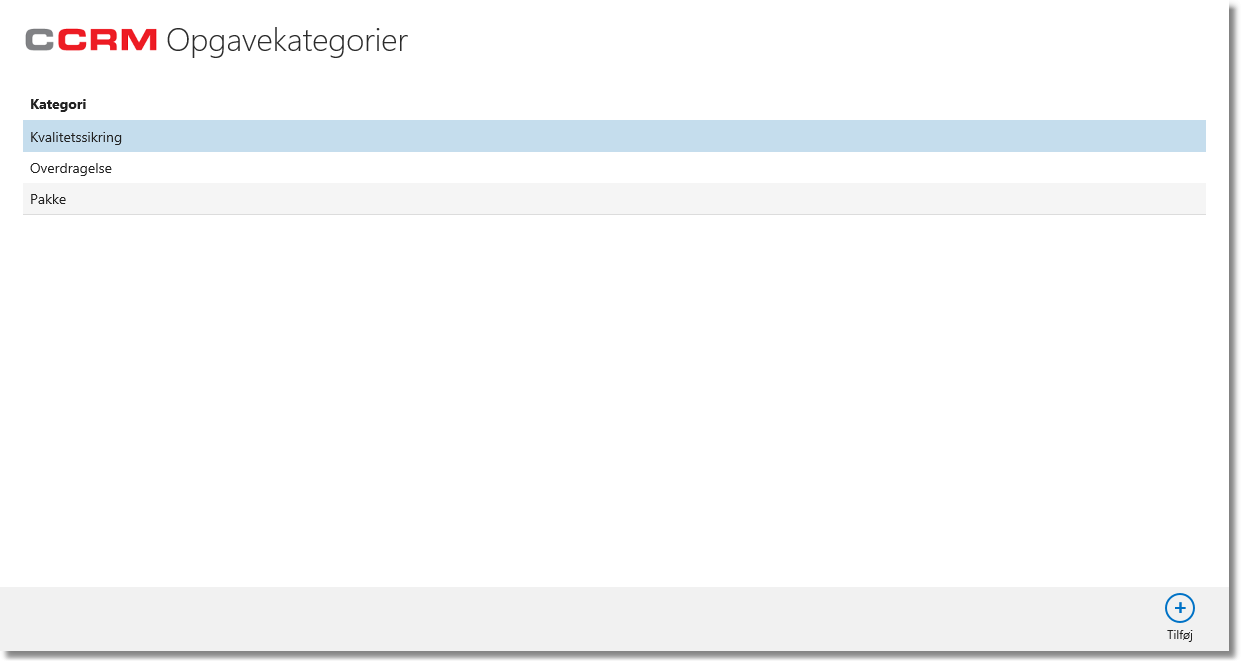The image size is (1241, 663).
Task: Click the Tilføj label under the plus icon
Action: [1180, 635]
